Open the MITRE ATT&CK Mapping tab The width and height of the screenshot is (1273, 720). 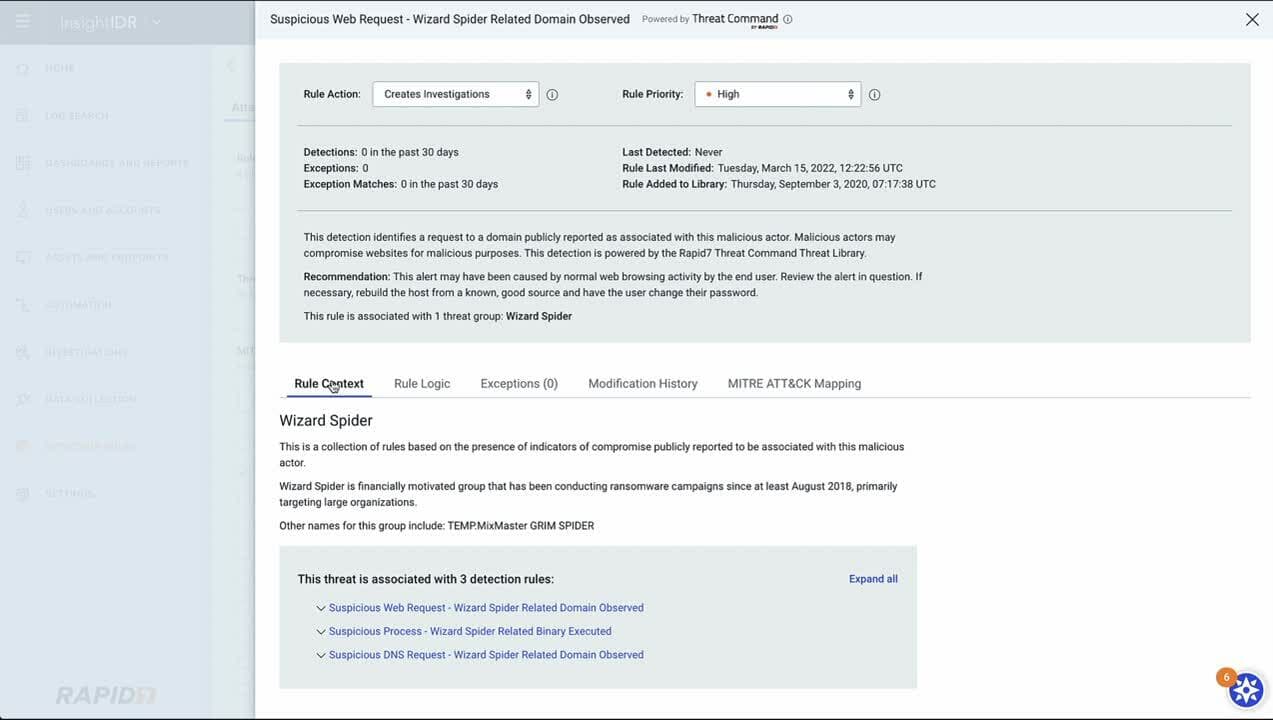coord(794,384)
